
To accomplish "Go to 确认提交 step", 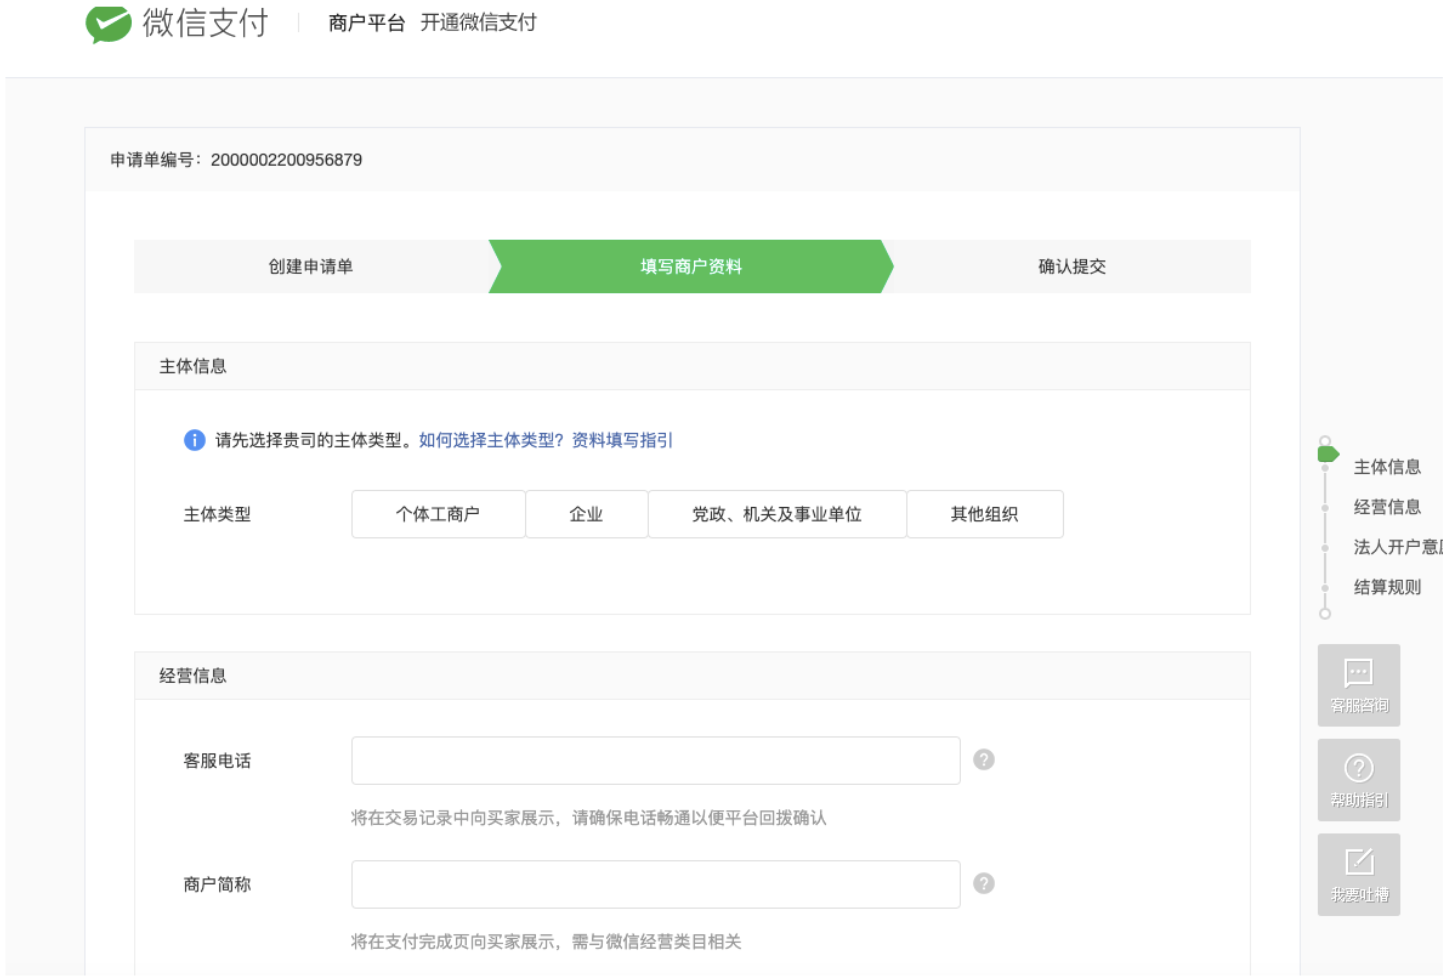I will [1071, 267].
